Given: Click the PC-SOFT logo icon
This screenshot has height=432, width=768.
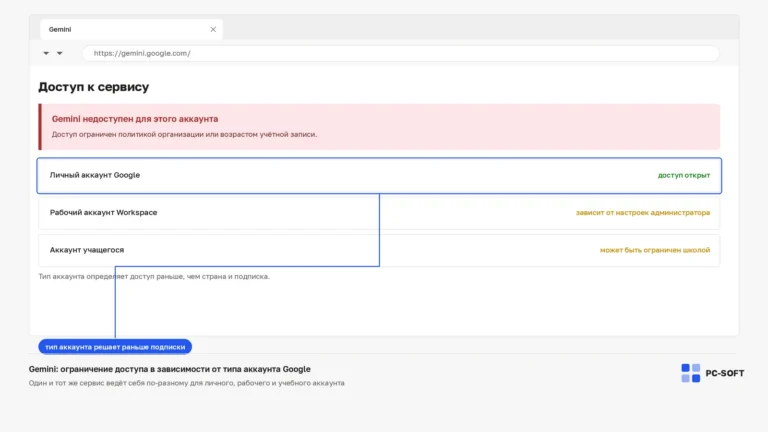Looking at the screenshot, I should 691,373.
